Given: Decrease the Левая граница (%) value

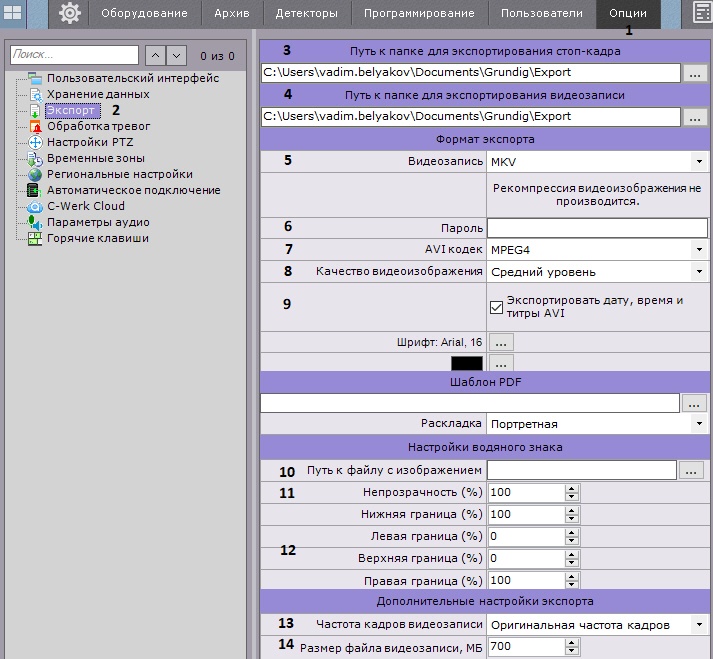Looking at the screenshot, I should coord(572,541).
